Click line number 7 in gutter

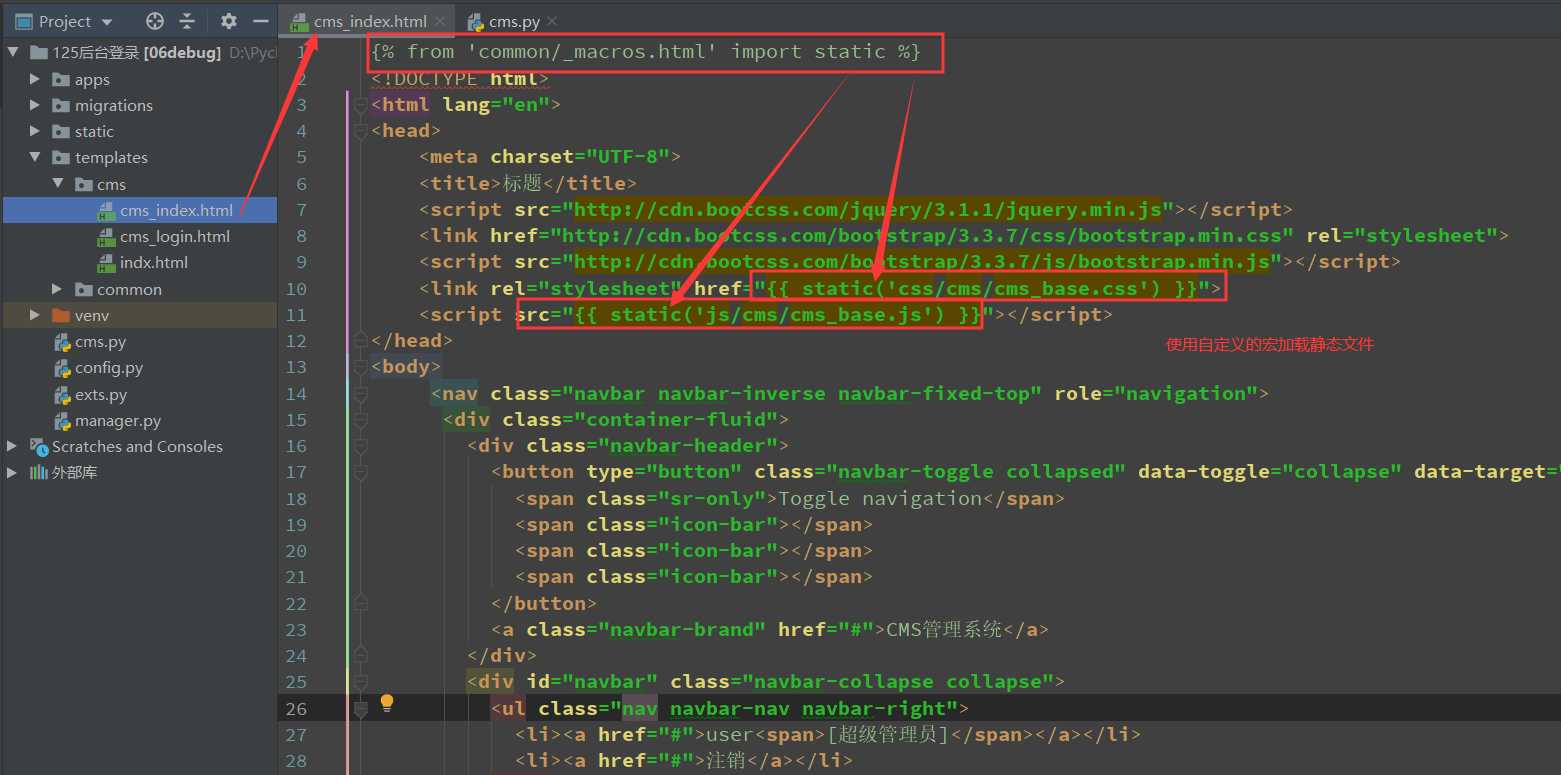pos(302,209)
